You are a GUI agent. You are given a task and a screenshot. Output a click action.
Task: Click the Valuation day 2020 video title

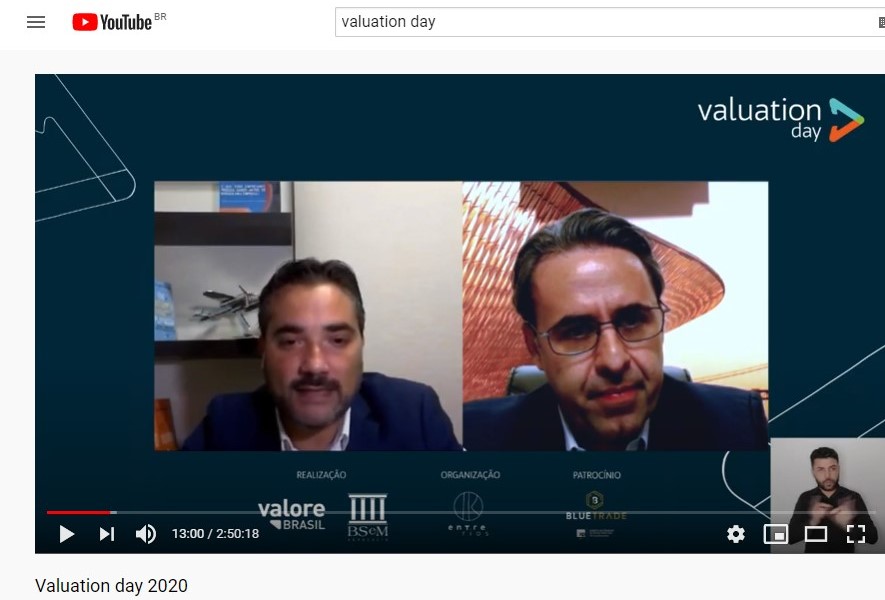[111, 586]
